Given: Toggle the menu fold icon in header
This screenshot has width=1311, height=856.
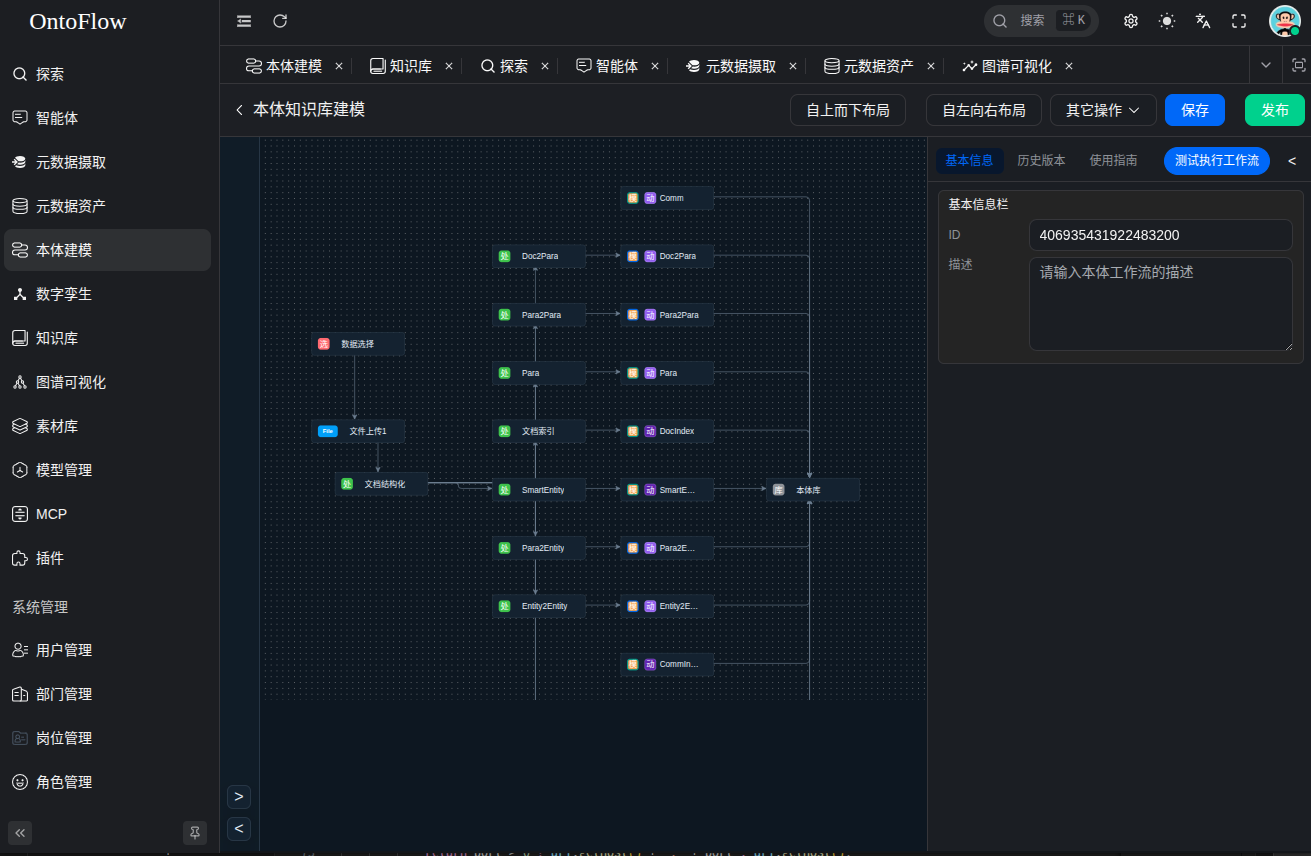Looking at the screenshot, I should (244, 21).
